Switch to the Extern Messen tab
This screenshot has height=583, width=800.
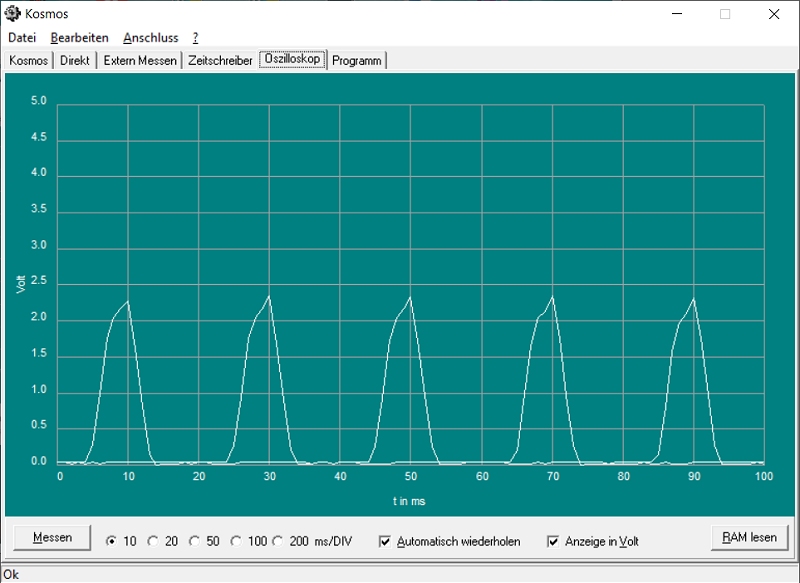[x=140, y=61]
